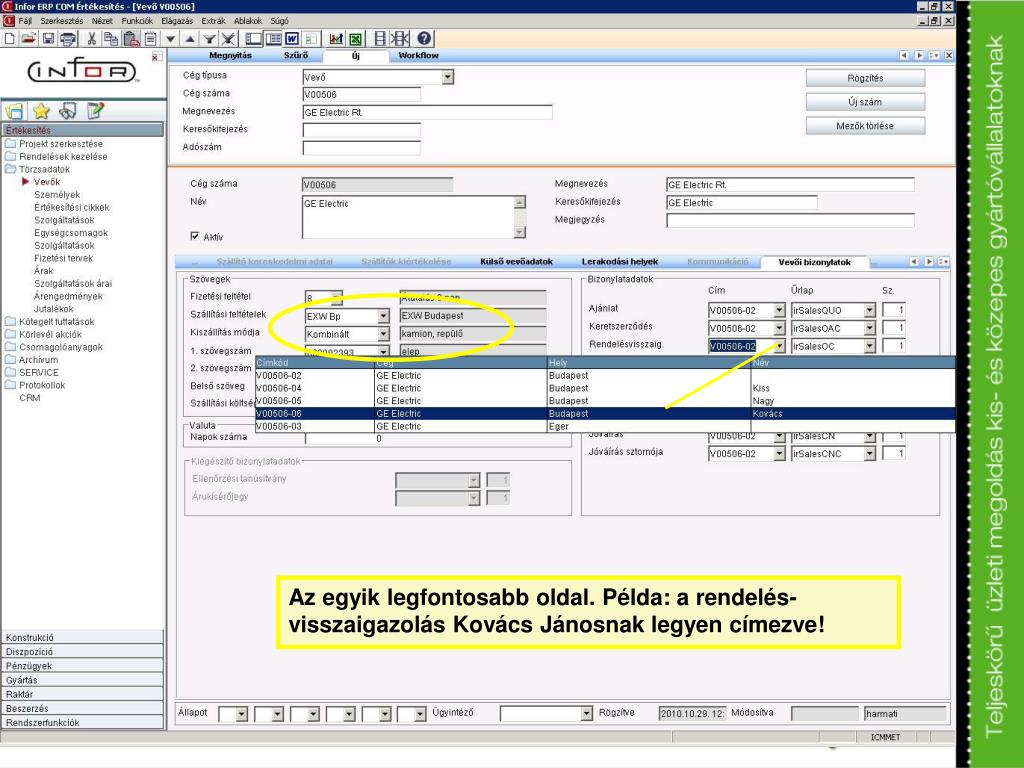
Task: Paste using the clipboard toolbar icon
Action: (x=131, y=39)
